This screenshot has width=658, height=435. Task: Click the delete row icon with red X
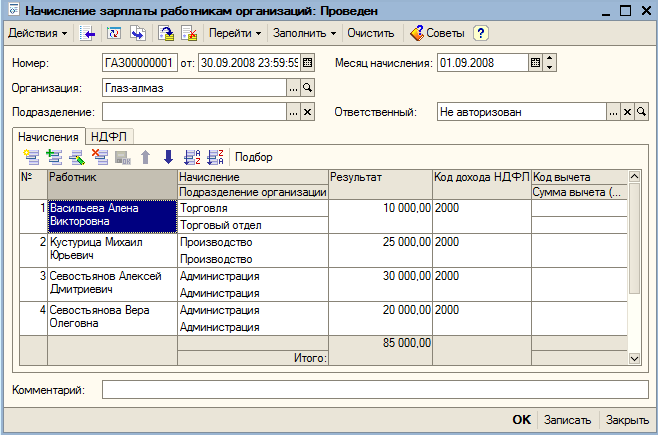click(x=100, y=157)
